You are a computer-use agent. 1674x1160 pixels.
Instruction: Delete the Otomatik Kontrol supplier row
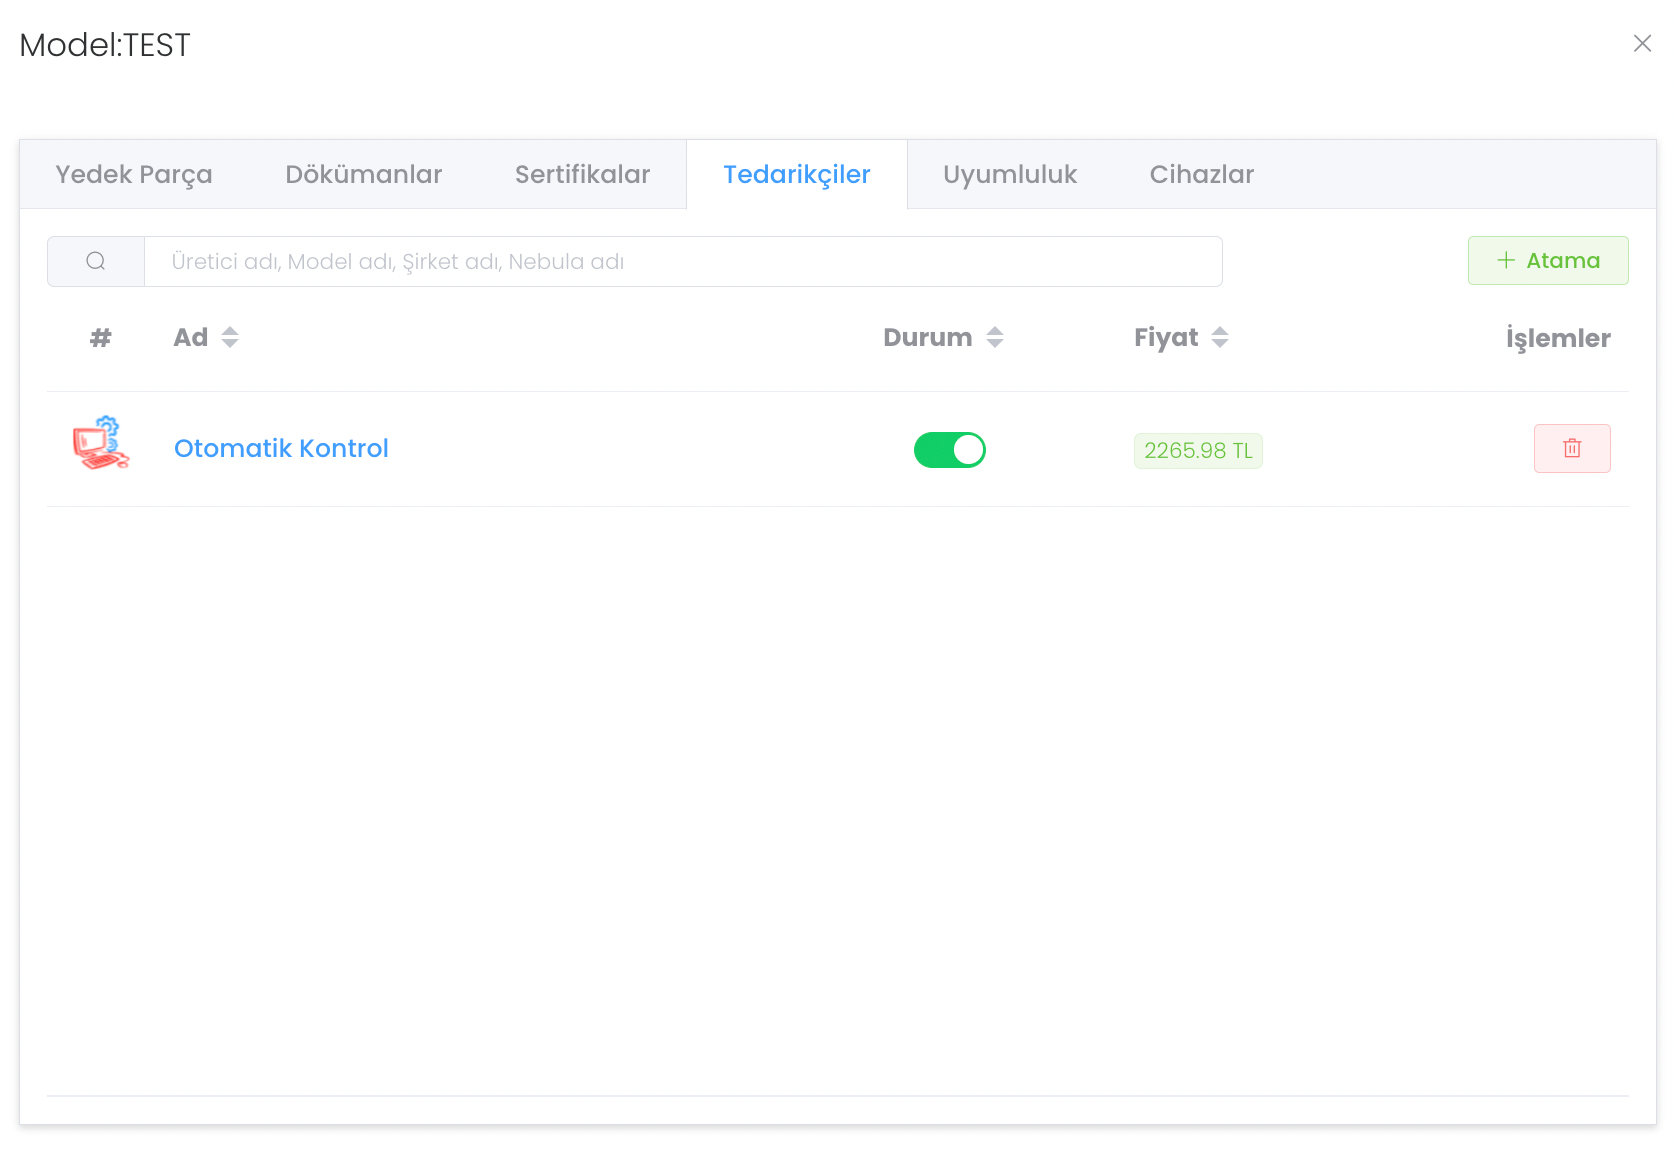point(1571,448)
